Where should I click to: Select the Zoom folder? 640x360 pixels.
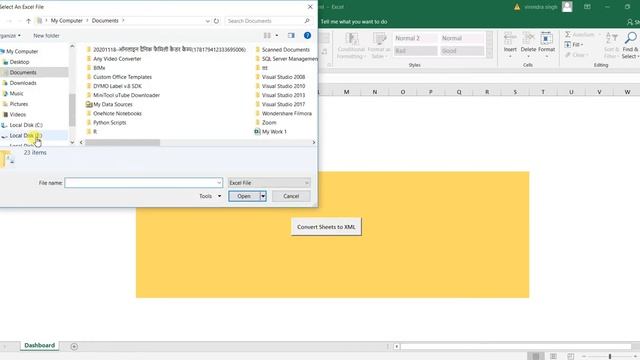[x=266, y=122]
